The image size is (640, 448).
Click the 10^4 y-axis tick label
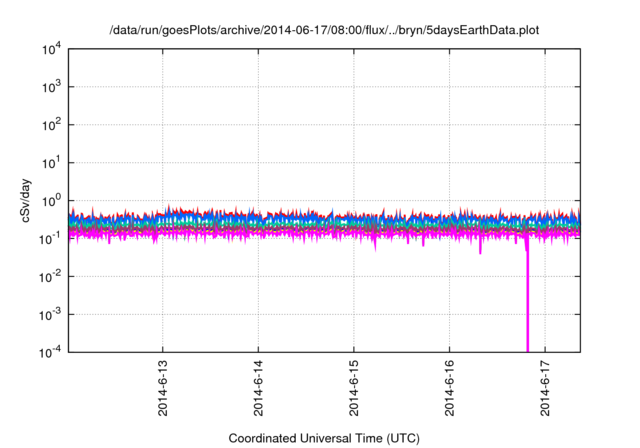(51, 50)
